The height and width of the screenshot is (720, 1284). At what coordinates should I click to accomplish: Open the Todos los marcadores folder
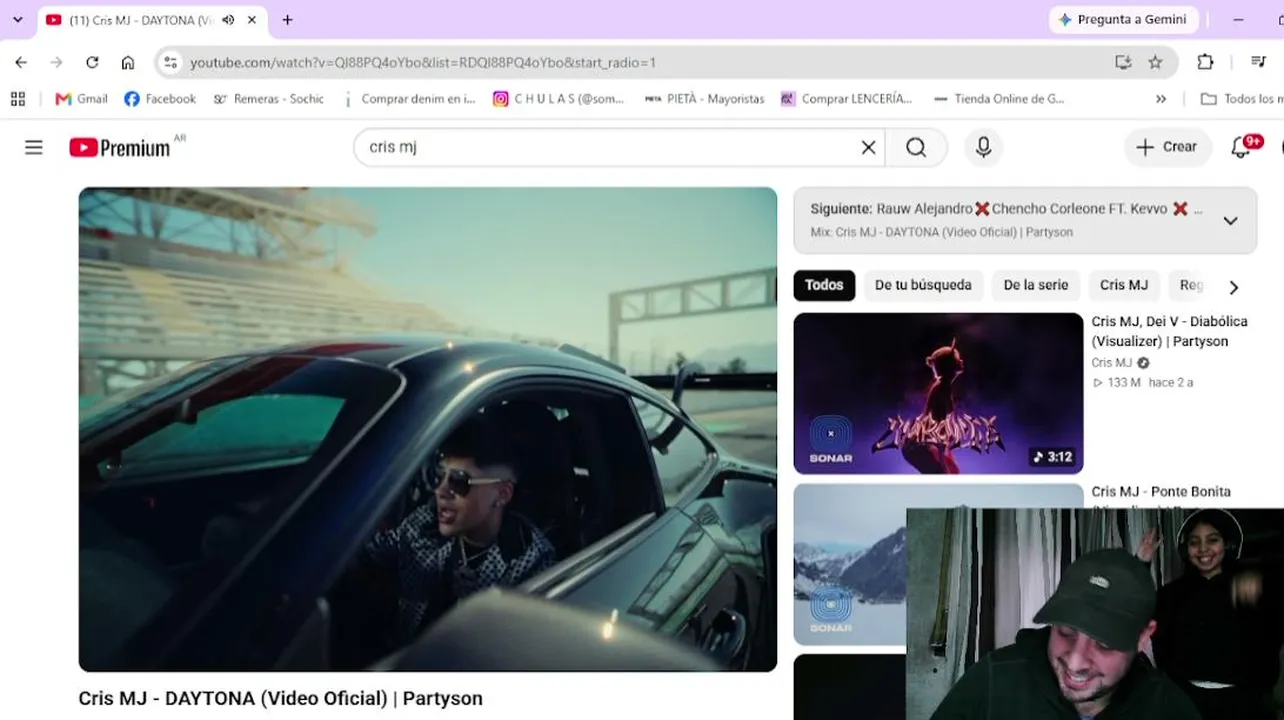(1241, 99)
